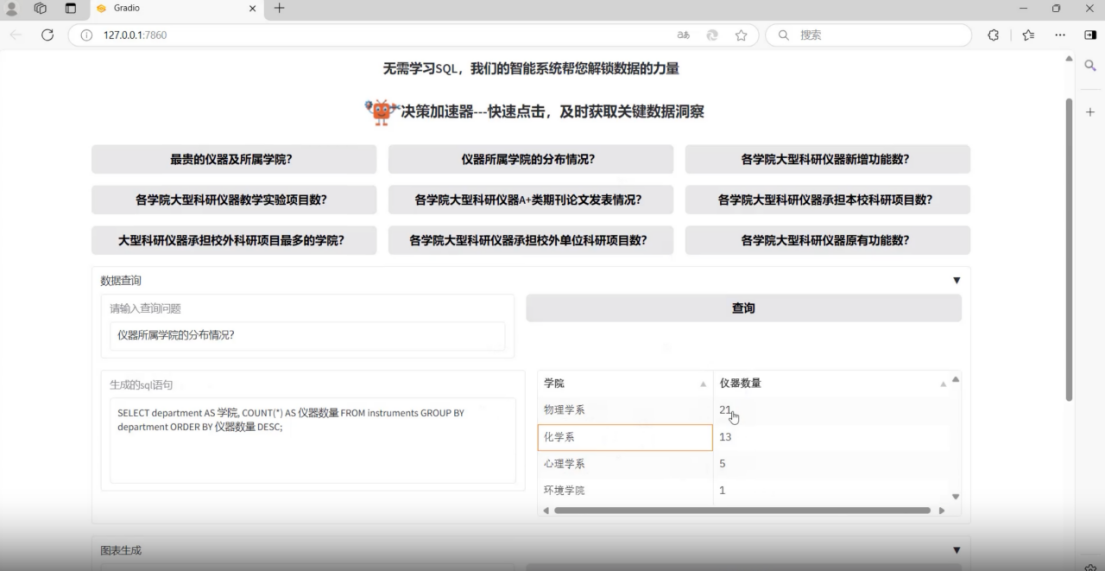Click the browser profile avatar icon
This screenshot has height=571, width=1106.
11,8
